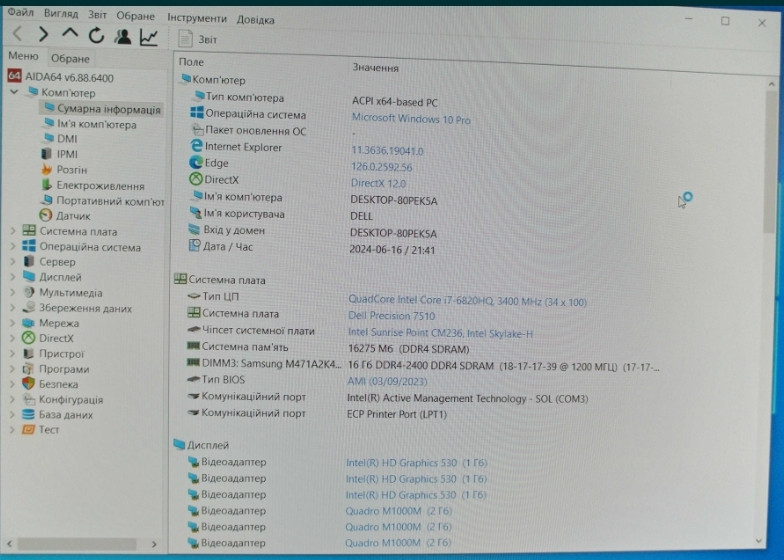Select Портативний комп'ютер tree item
Image resolution: width=784 pixels, height=560 pixels.
coord(103,200)
